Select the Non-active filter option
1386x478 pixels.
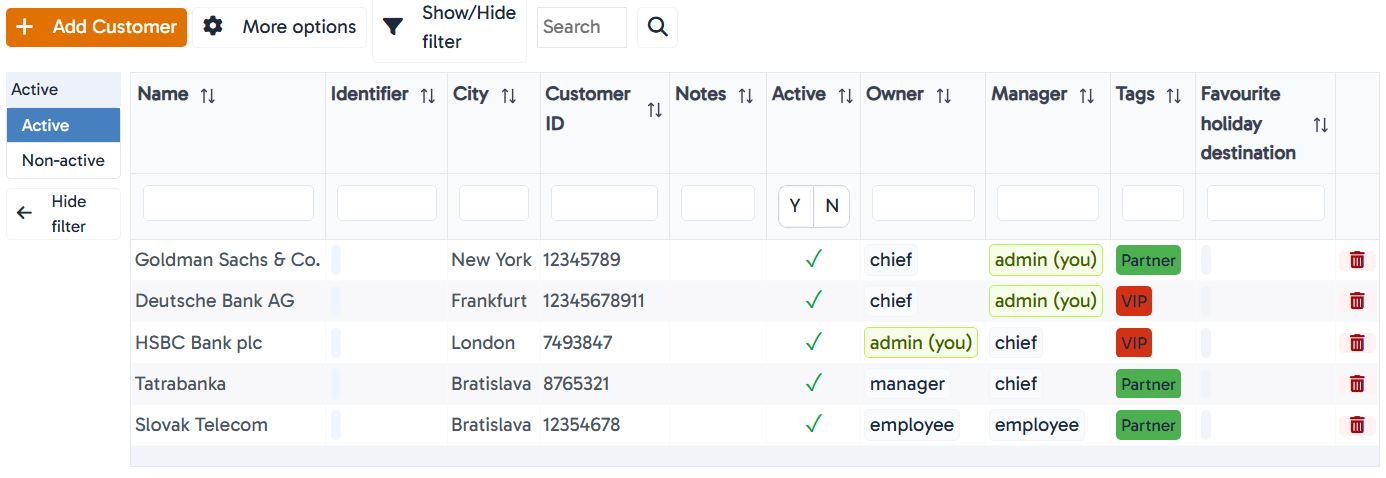click(x=63, y=160)
